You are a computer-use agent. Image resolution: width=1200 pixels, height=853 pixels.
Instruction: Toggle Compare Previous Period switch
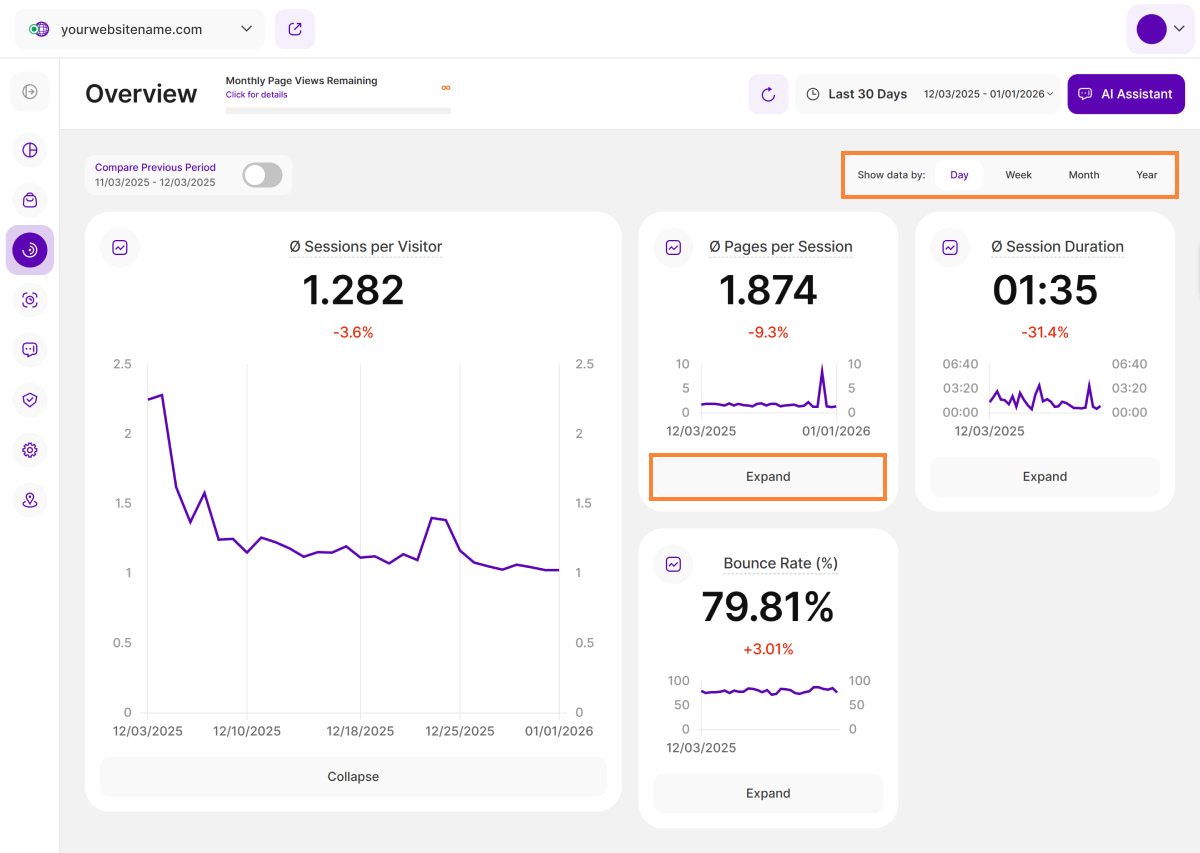pos(262,175)
